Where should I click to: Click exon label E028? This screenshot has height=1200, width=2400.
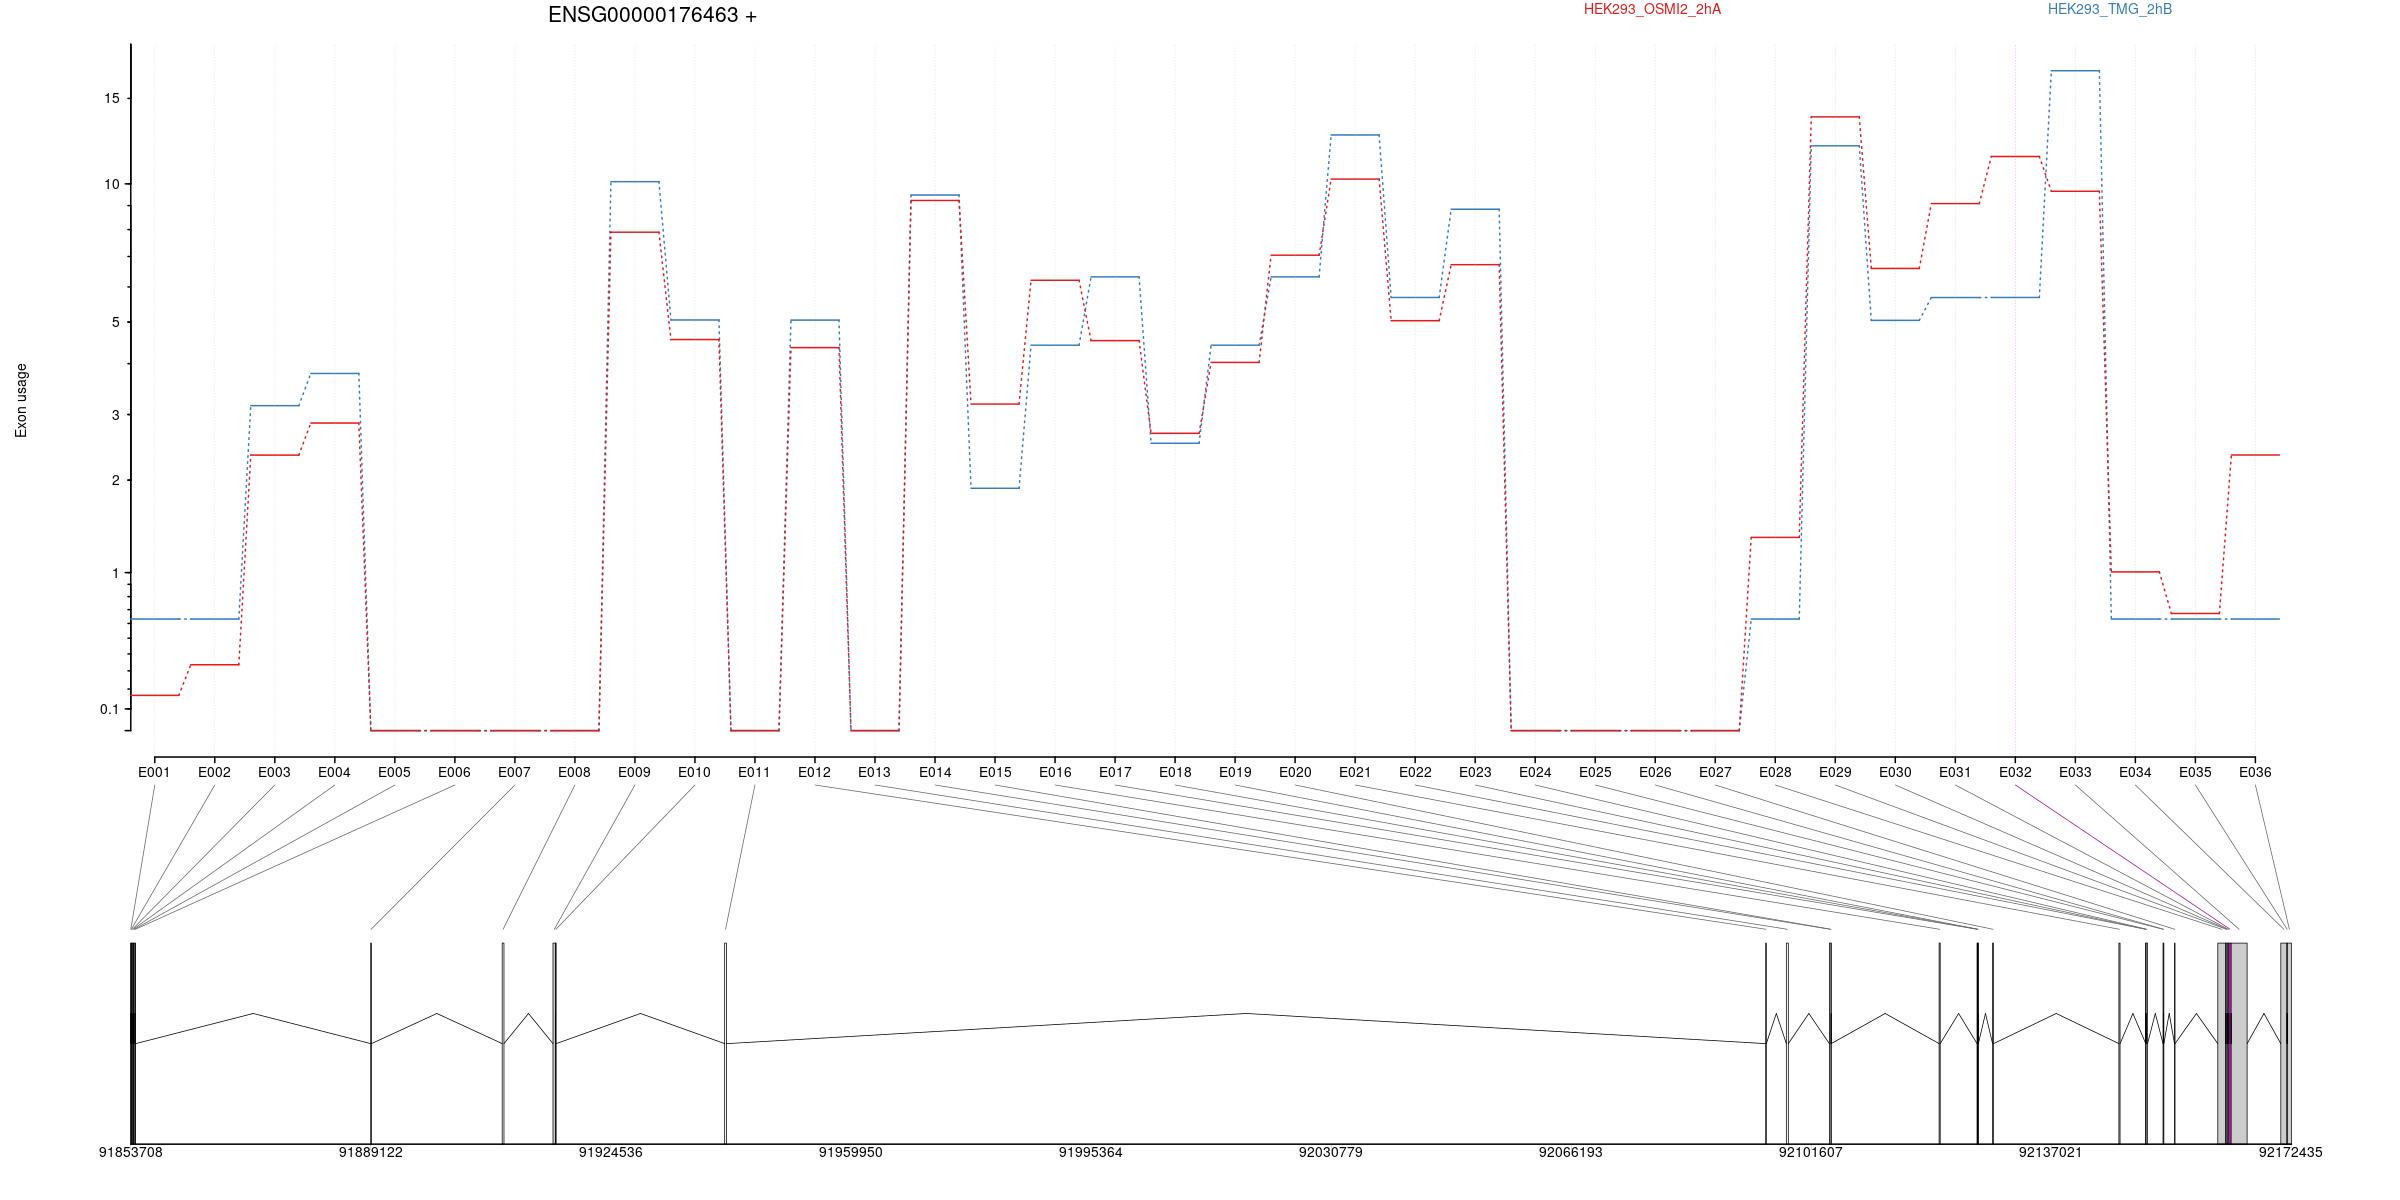1775,772
